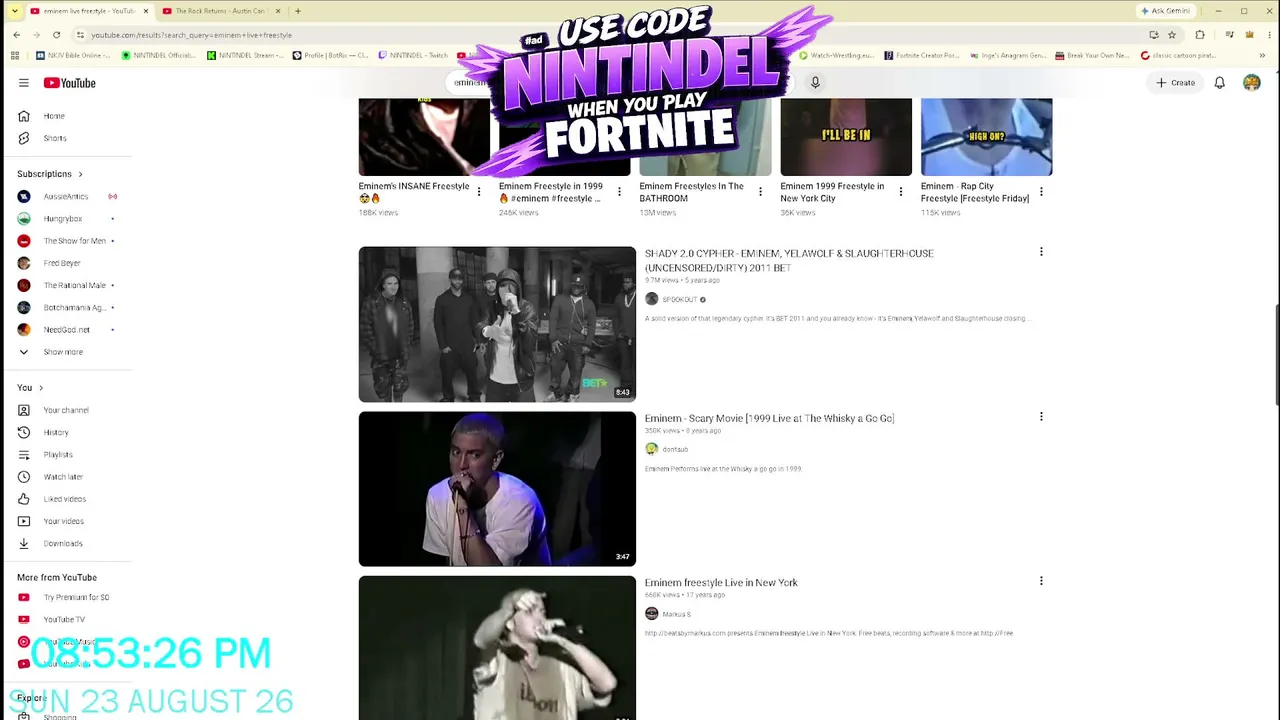The width and height of the screenshot is (1280, 720).
Task: Open the Inge's Anagram Generator bookmark
Action: (x=1007, y=56)
